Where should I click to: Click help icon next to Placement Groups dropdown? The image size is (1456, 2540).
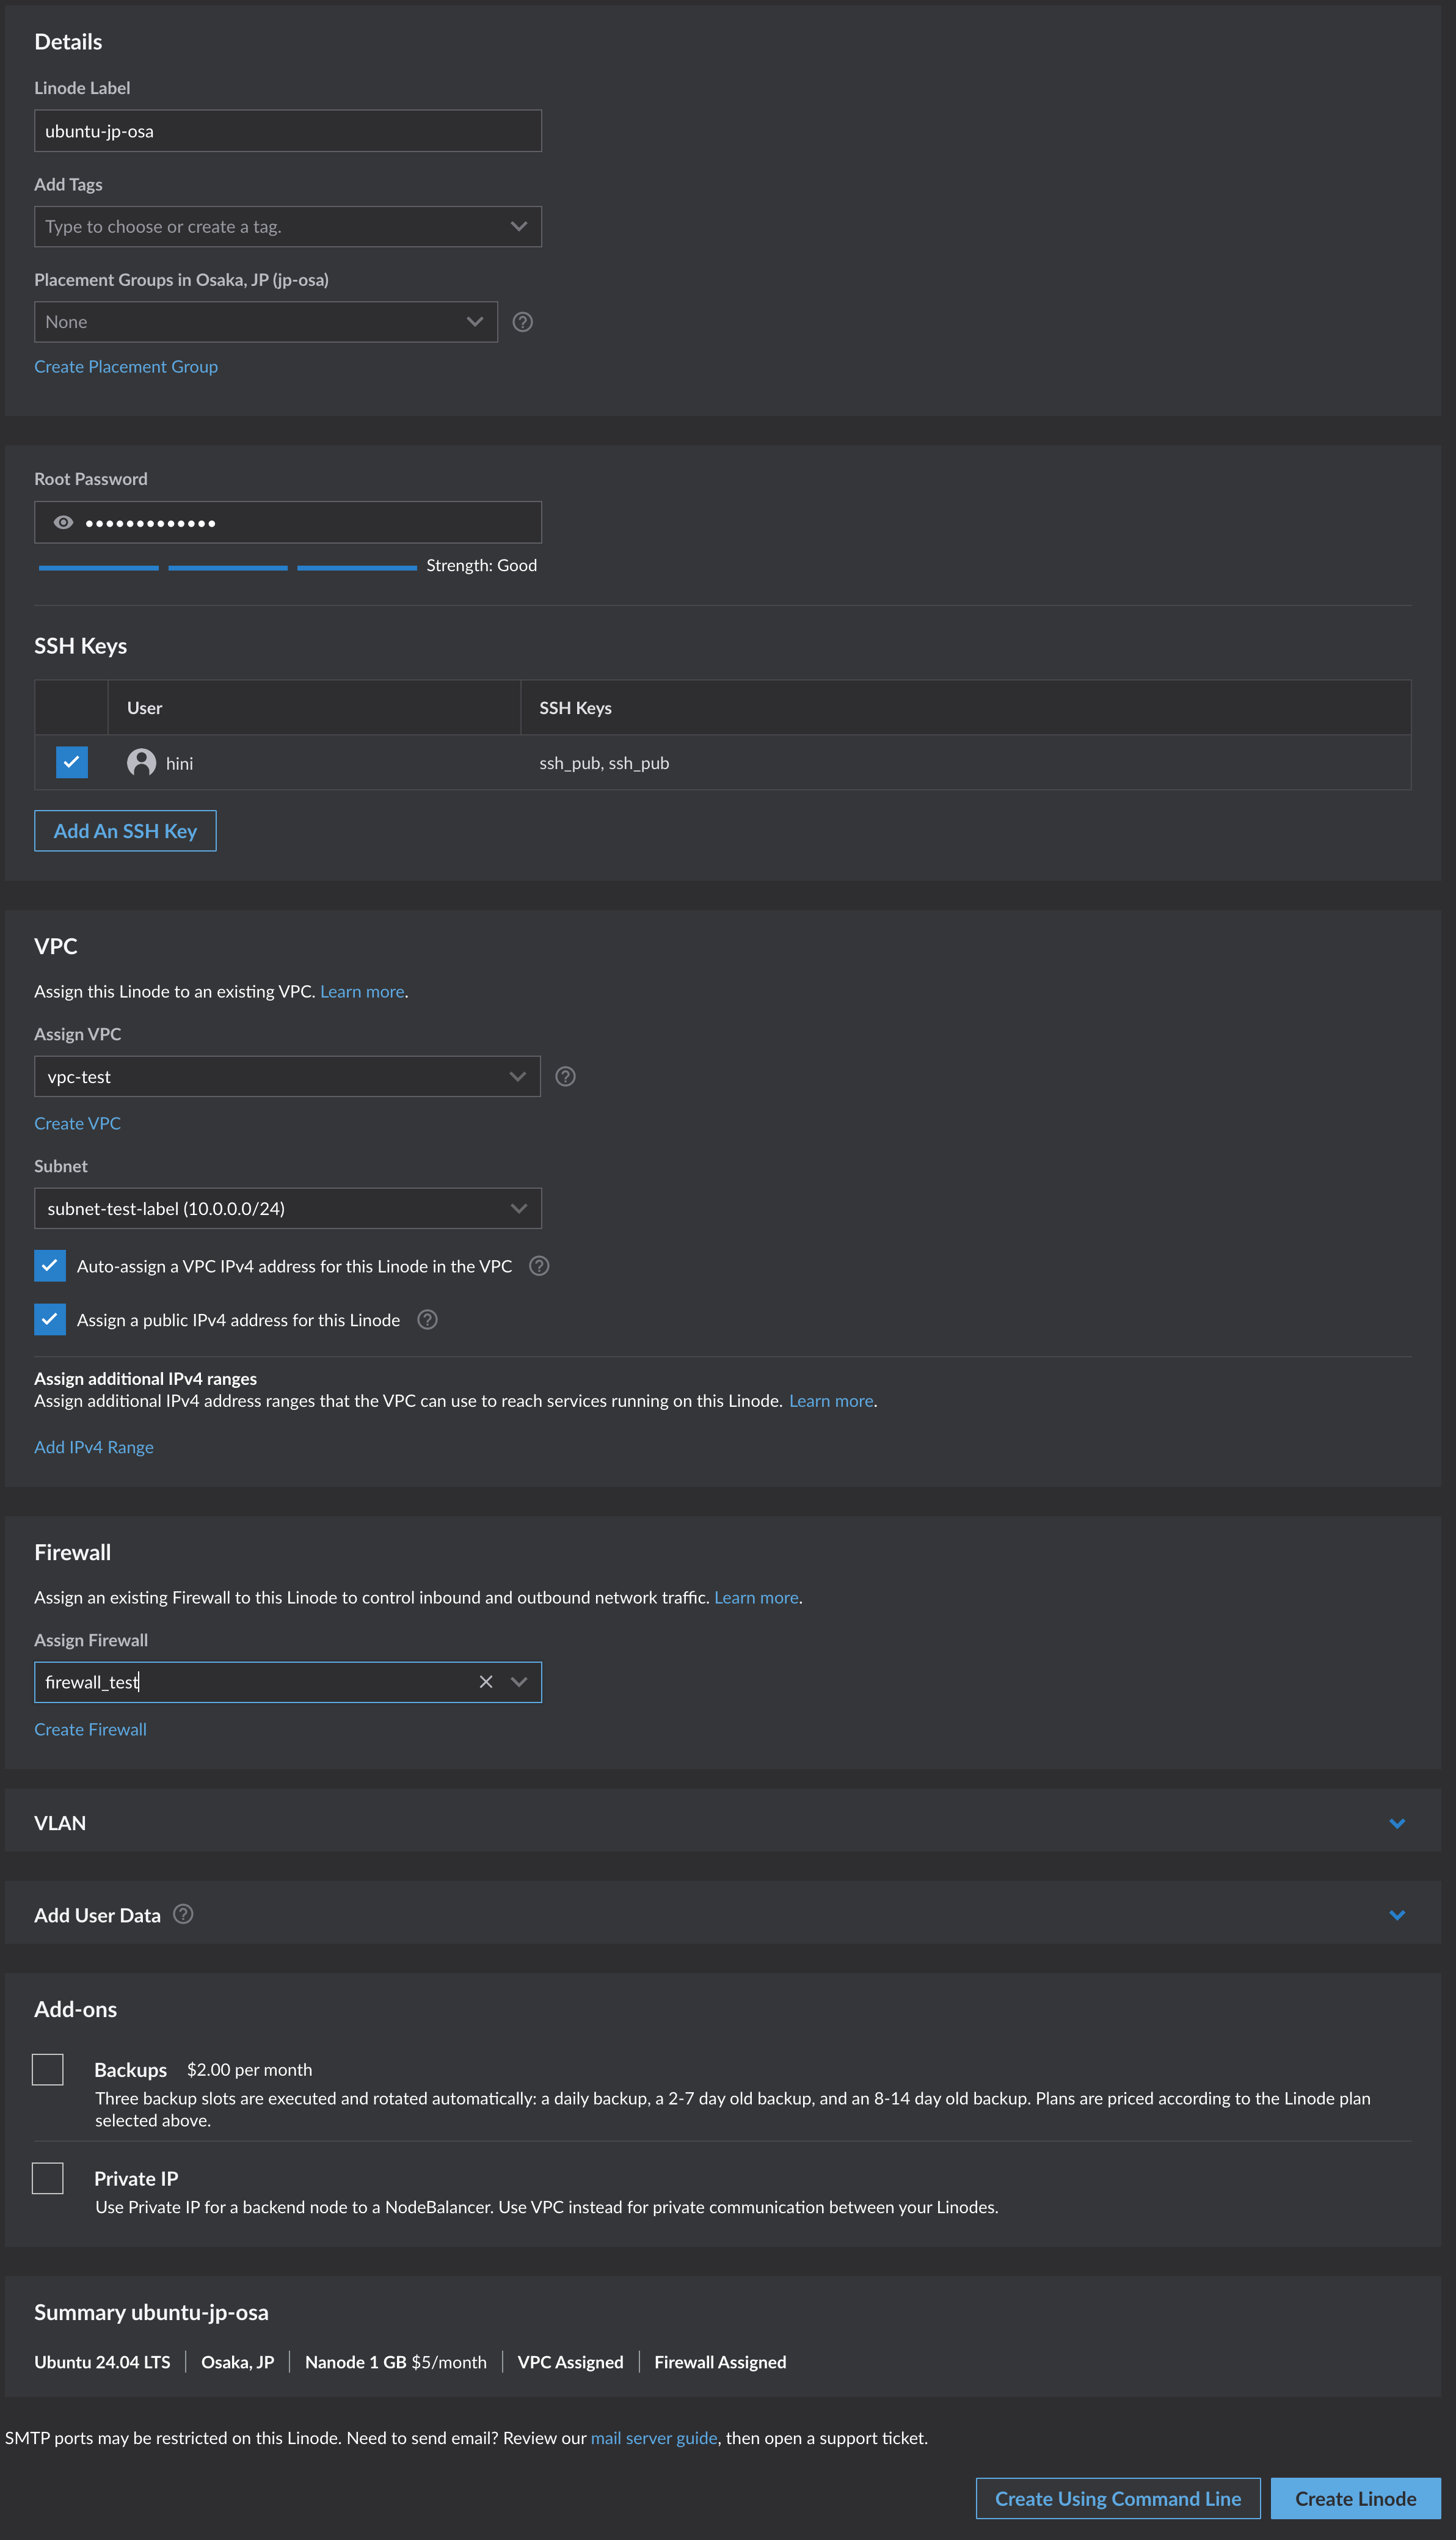click(x=522, y=322)
